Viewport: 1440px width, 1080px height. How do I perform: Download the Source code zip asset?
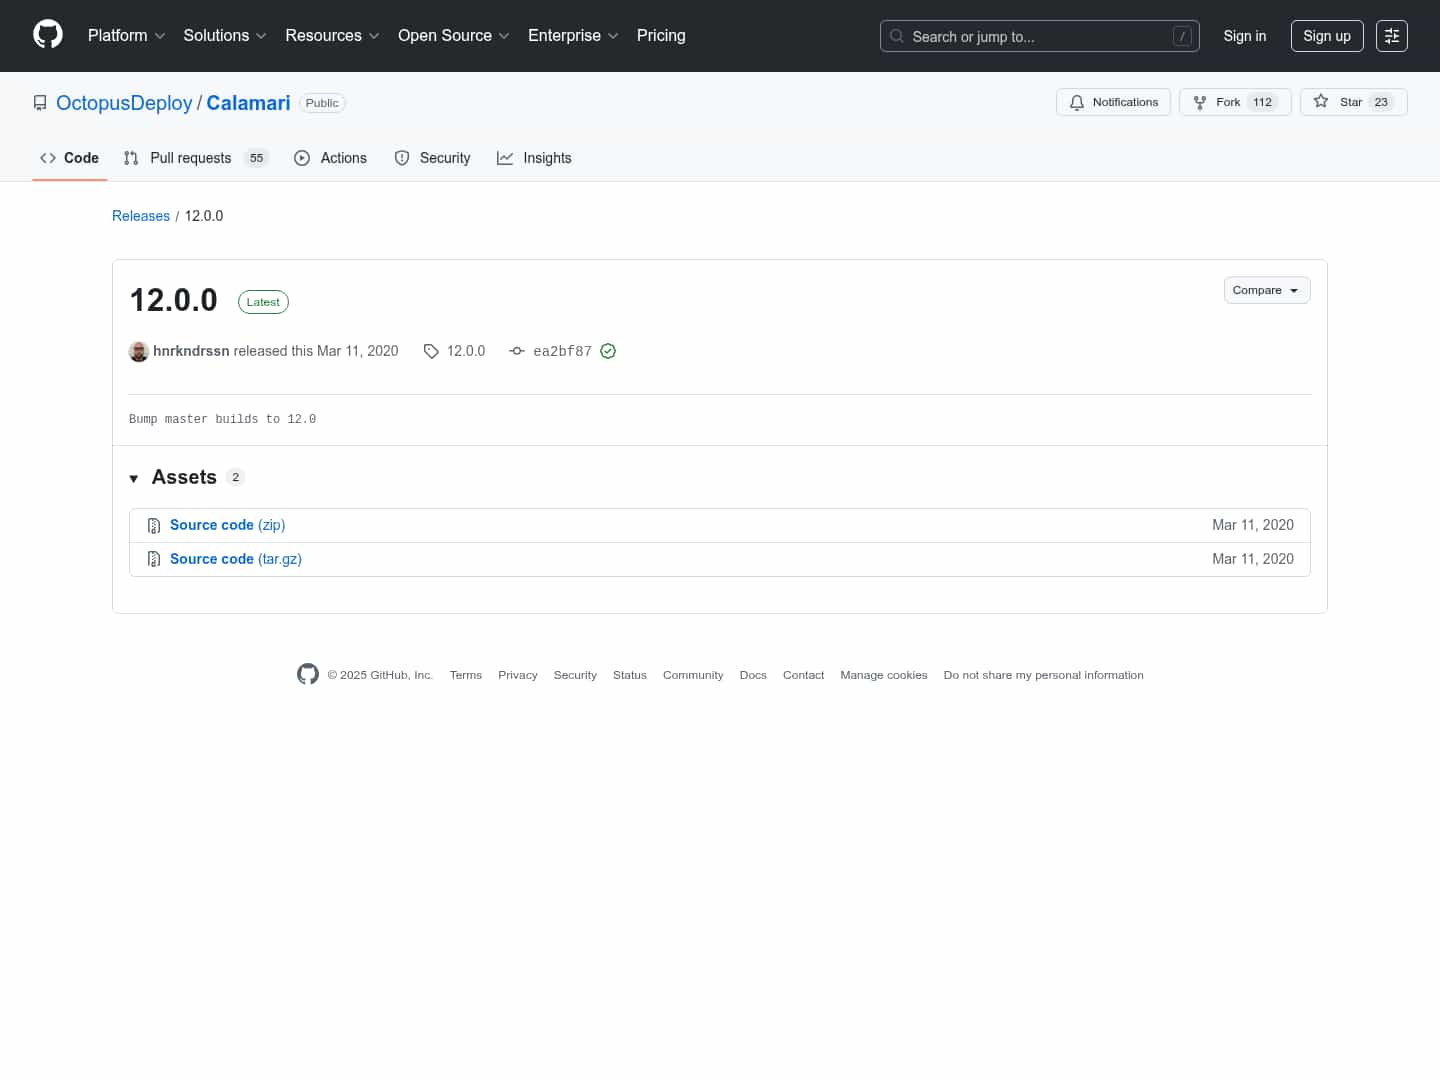coord(226,524)
